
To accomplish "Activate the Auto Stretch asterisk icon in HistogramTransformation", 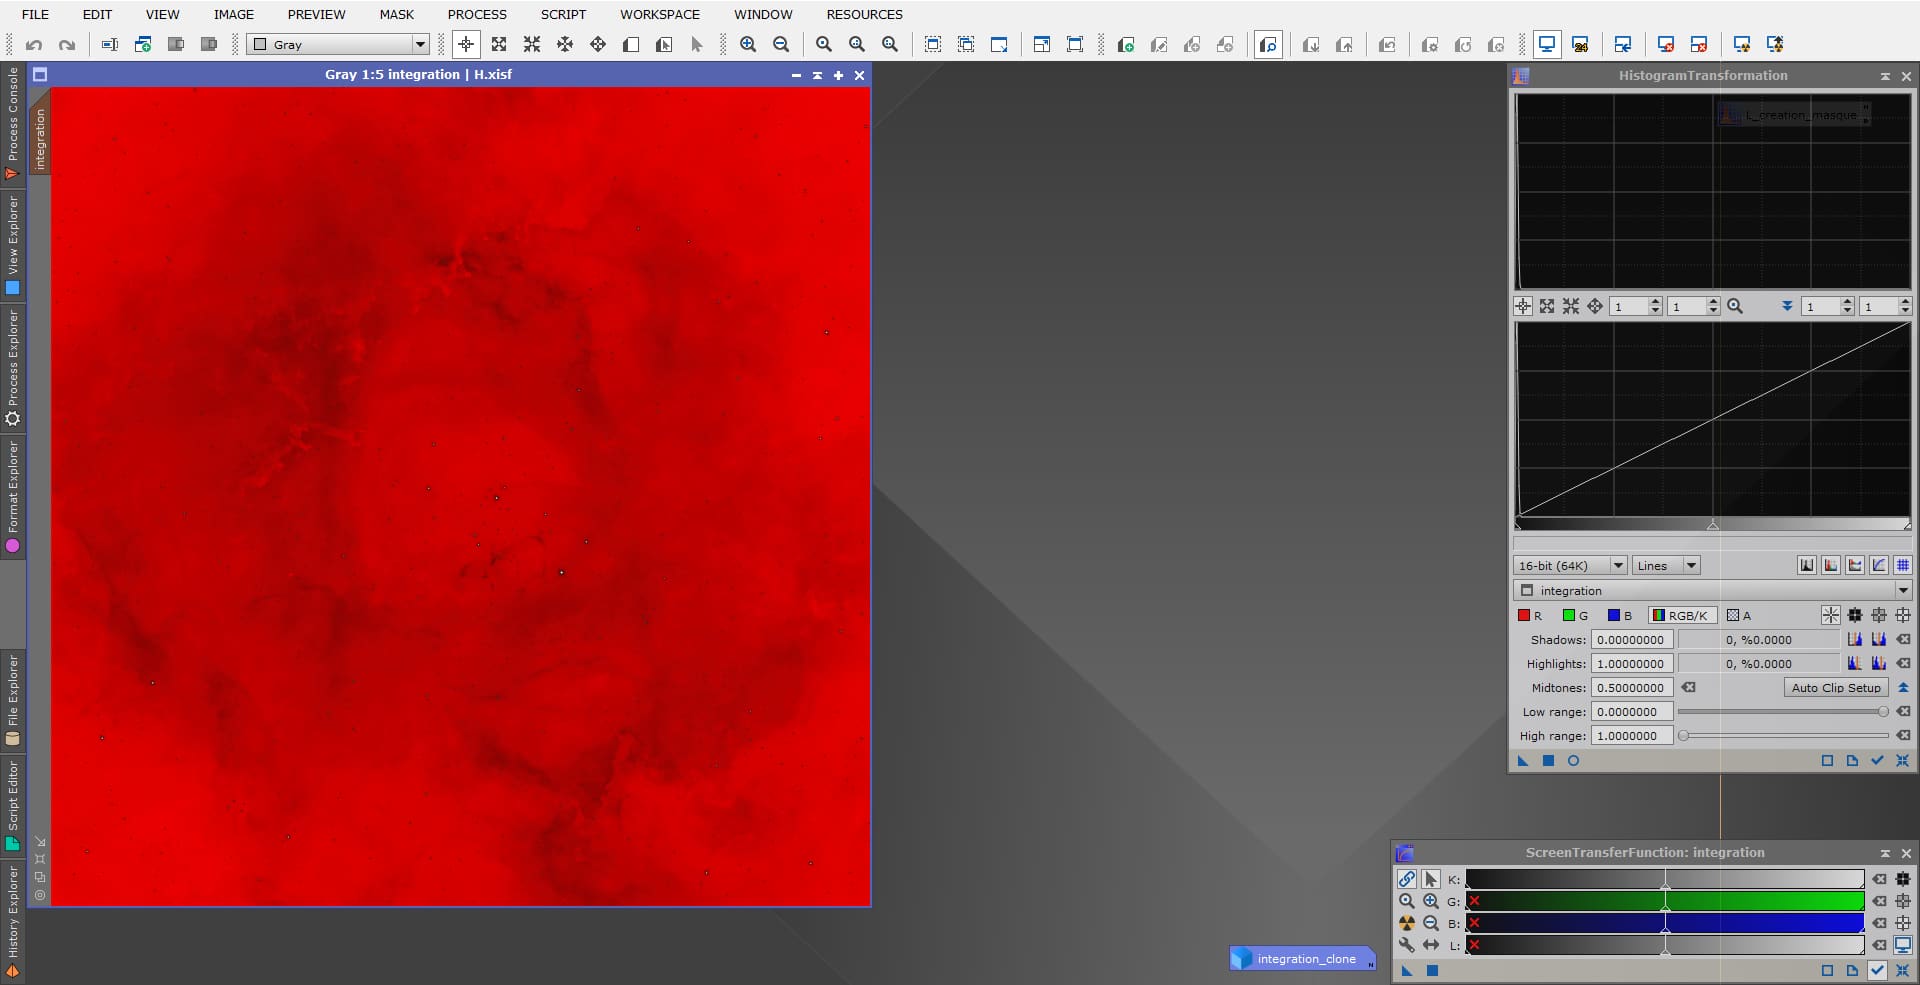I will [1831, 616].
